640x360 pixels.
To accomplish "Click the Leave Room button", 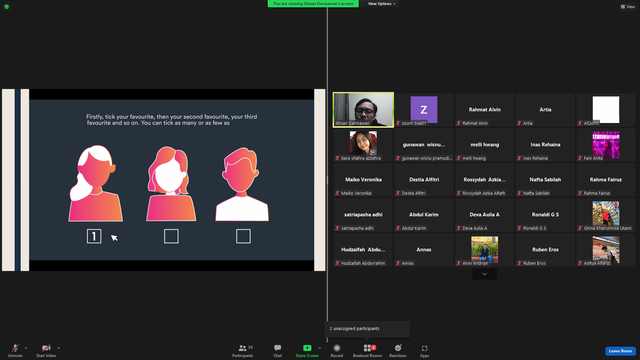I will pyautogui.click(x=620, y=351).
